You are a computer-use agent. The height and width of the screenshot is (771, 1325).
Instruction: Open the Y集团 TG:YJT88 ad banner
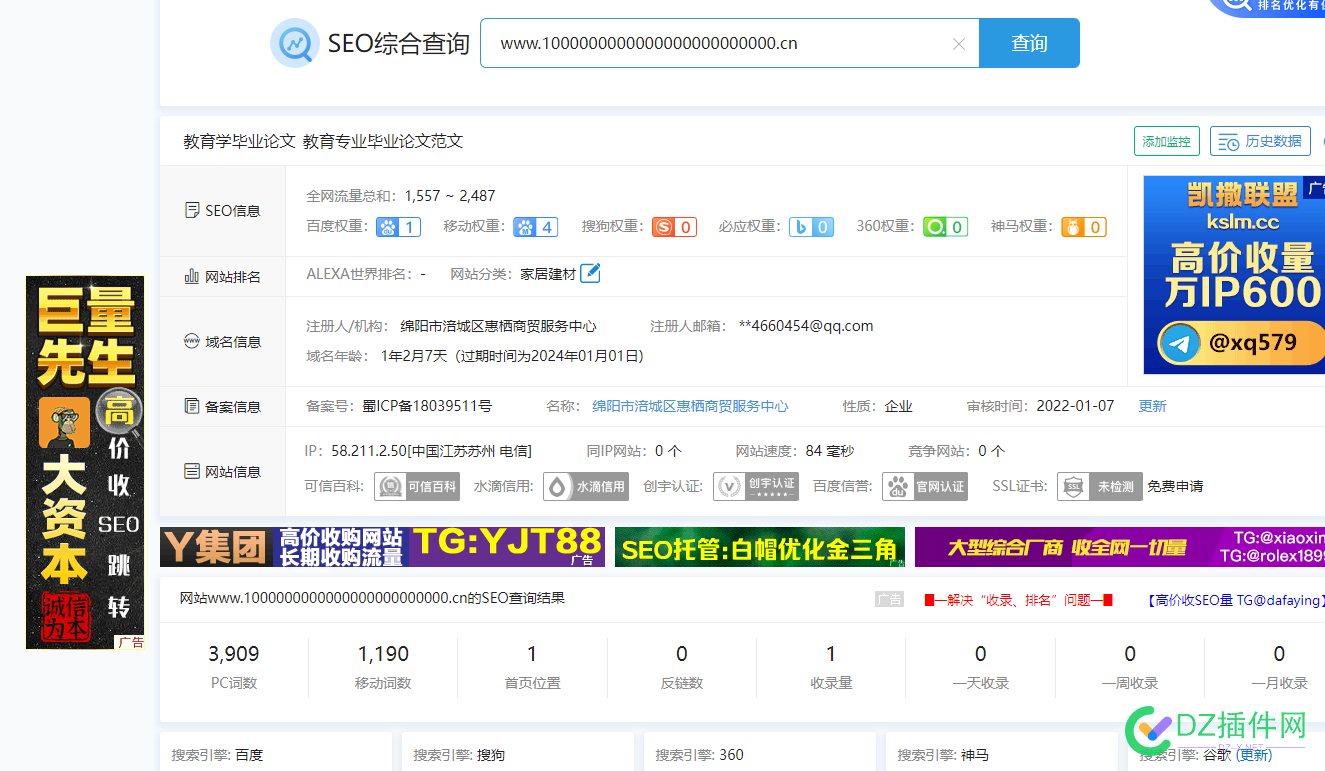click(x=382, y=547)
